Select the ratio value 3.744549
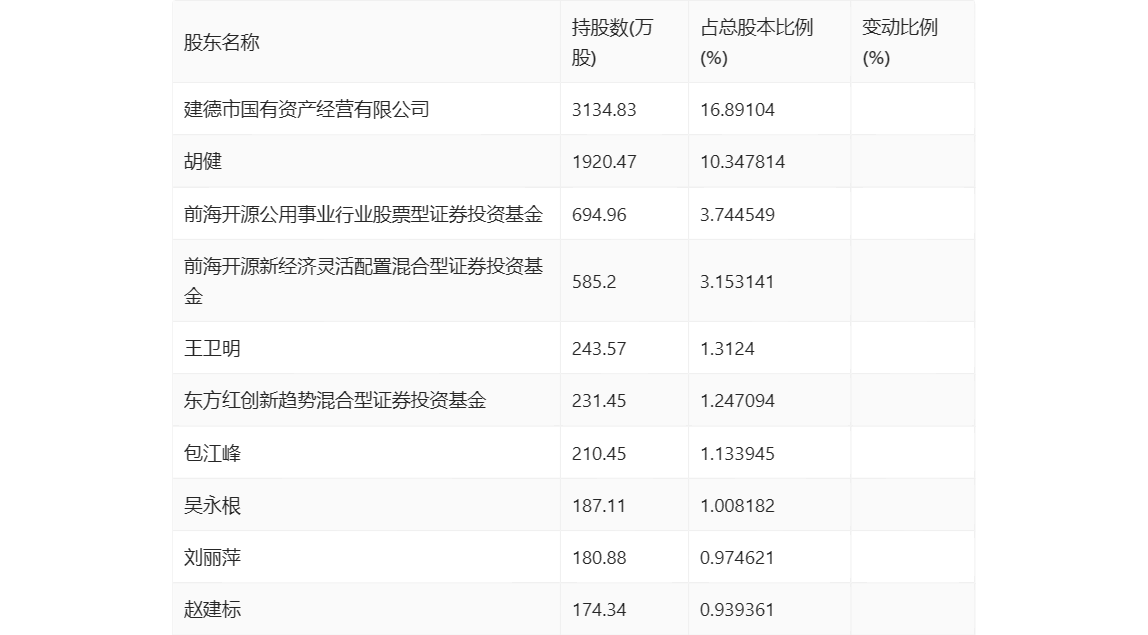 coord(737,215)
